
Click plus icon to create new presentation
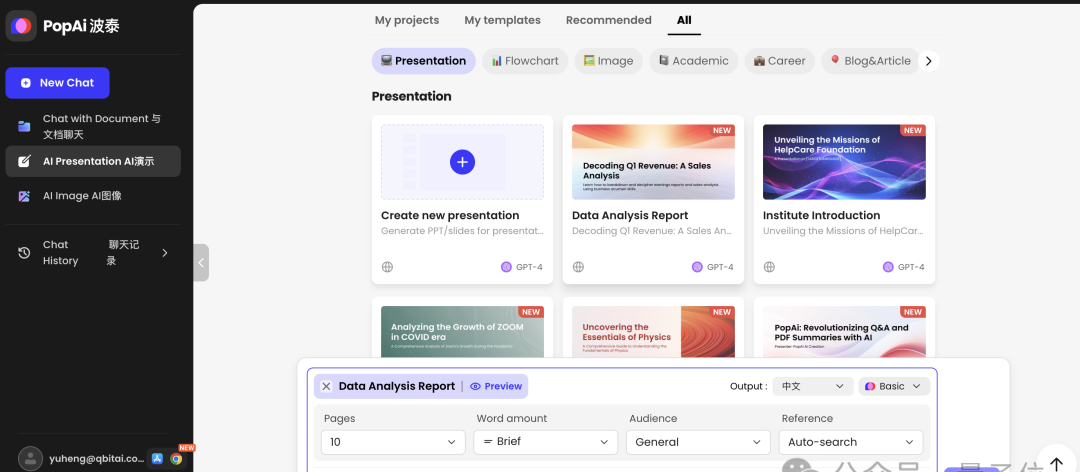click(462, 162)
